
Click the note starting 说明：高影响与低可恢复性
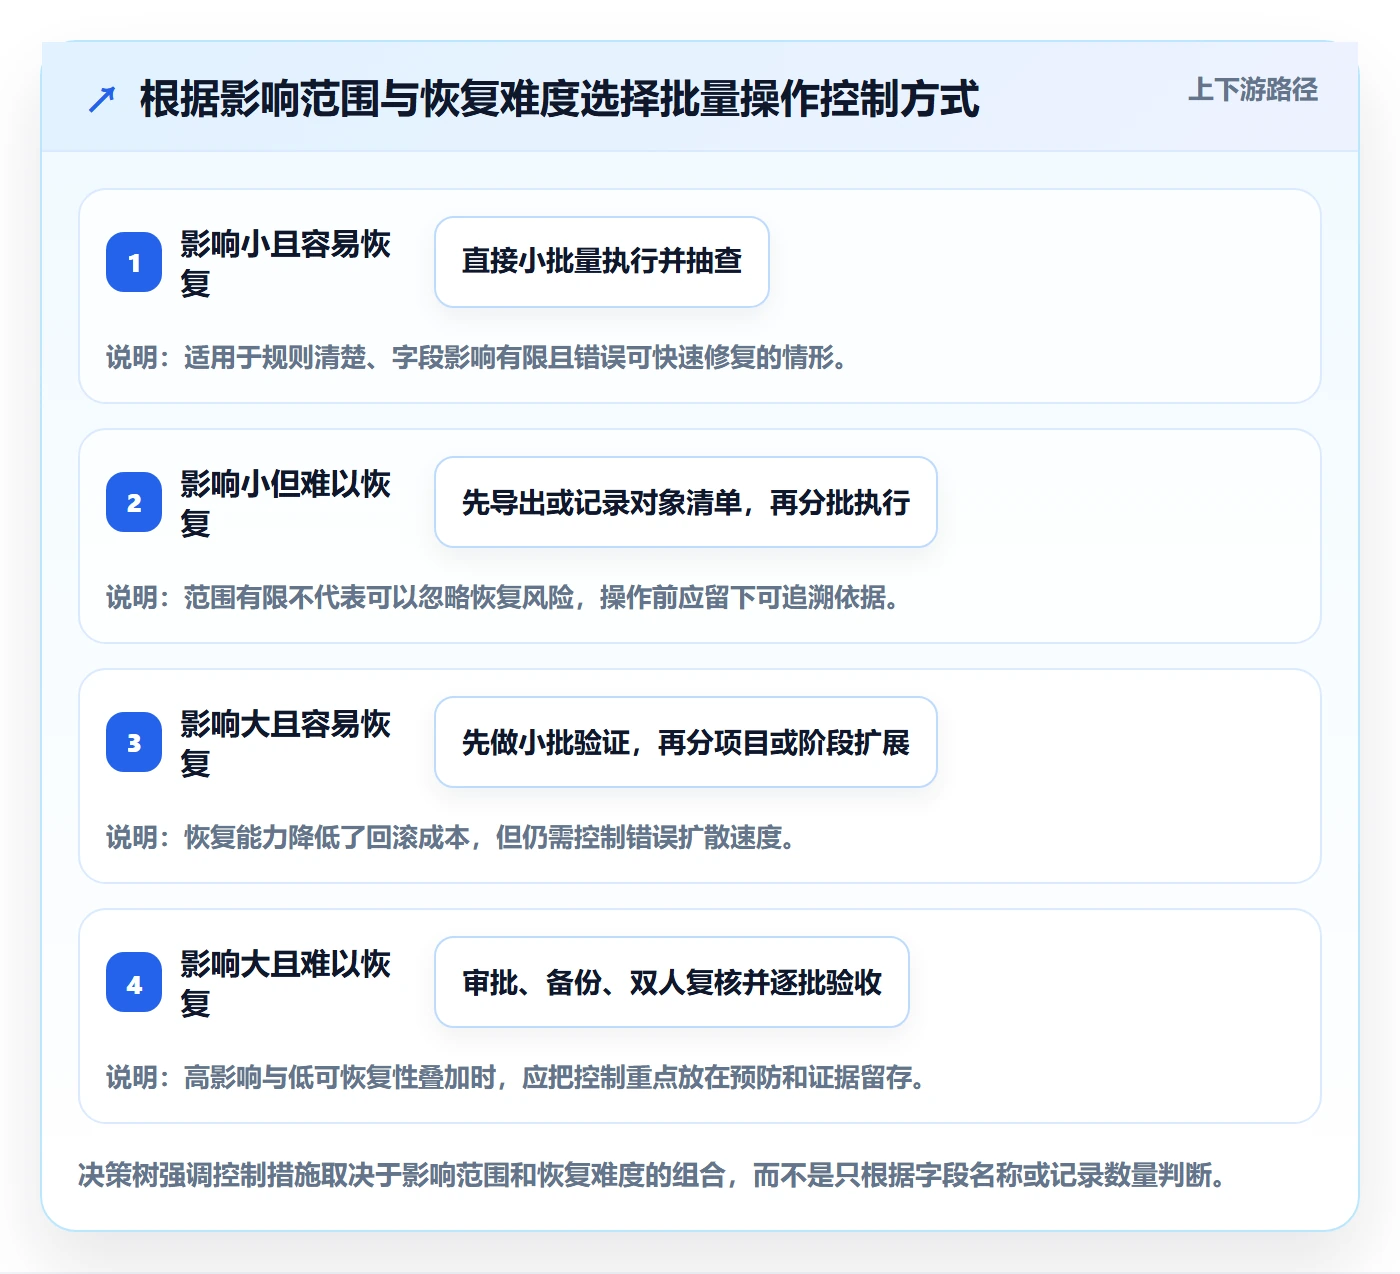[x=518, y=1077]
